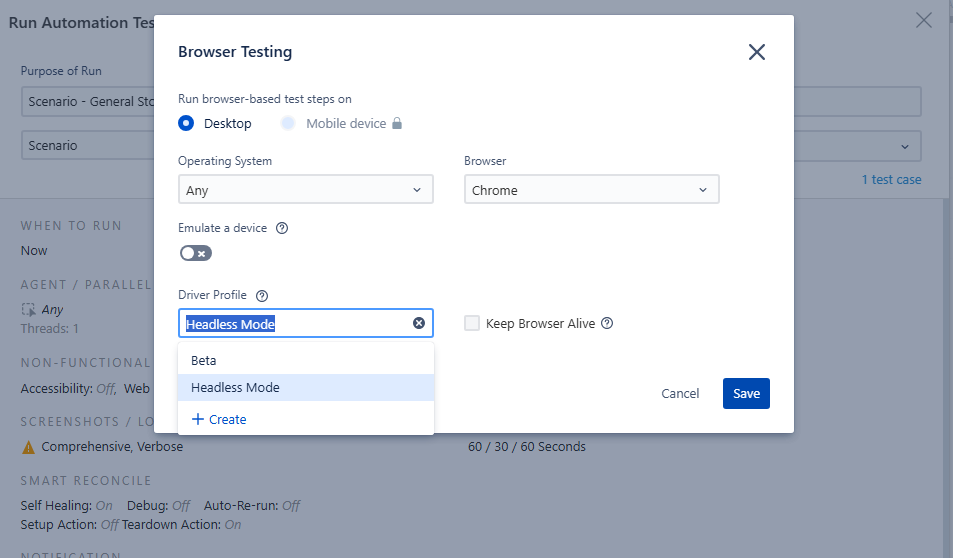Viewport: 953px width, 558px height.
Task: Select the Desktop radio button
Action: click(x=185, y=124)
